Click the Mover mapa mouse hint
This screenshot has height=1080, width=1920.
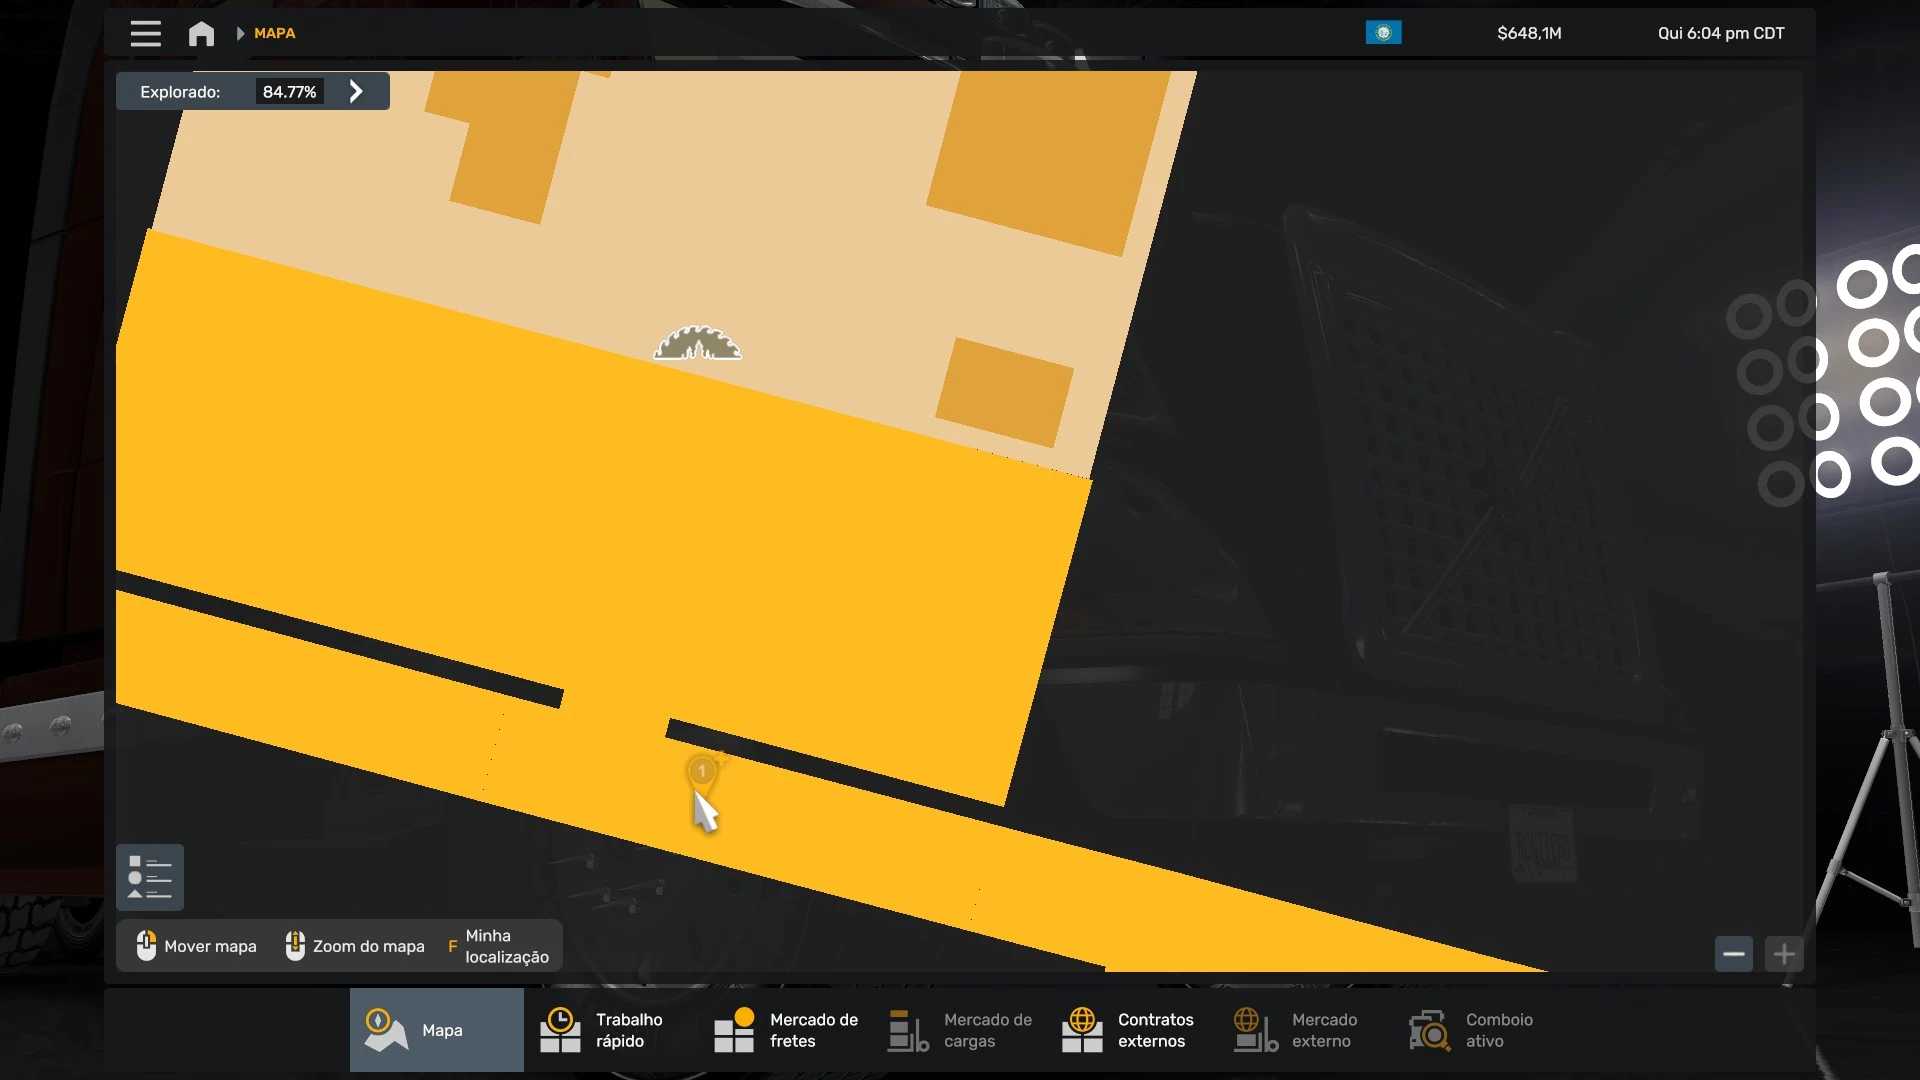click(196, 946)
